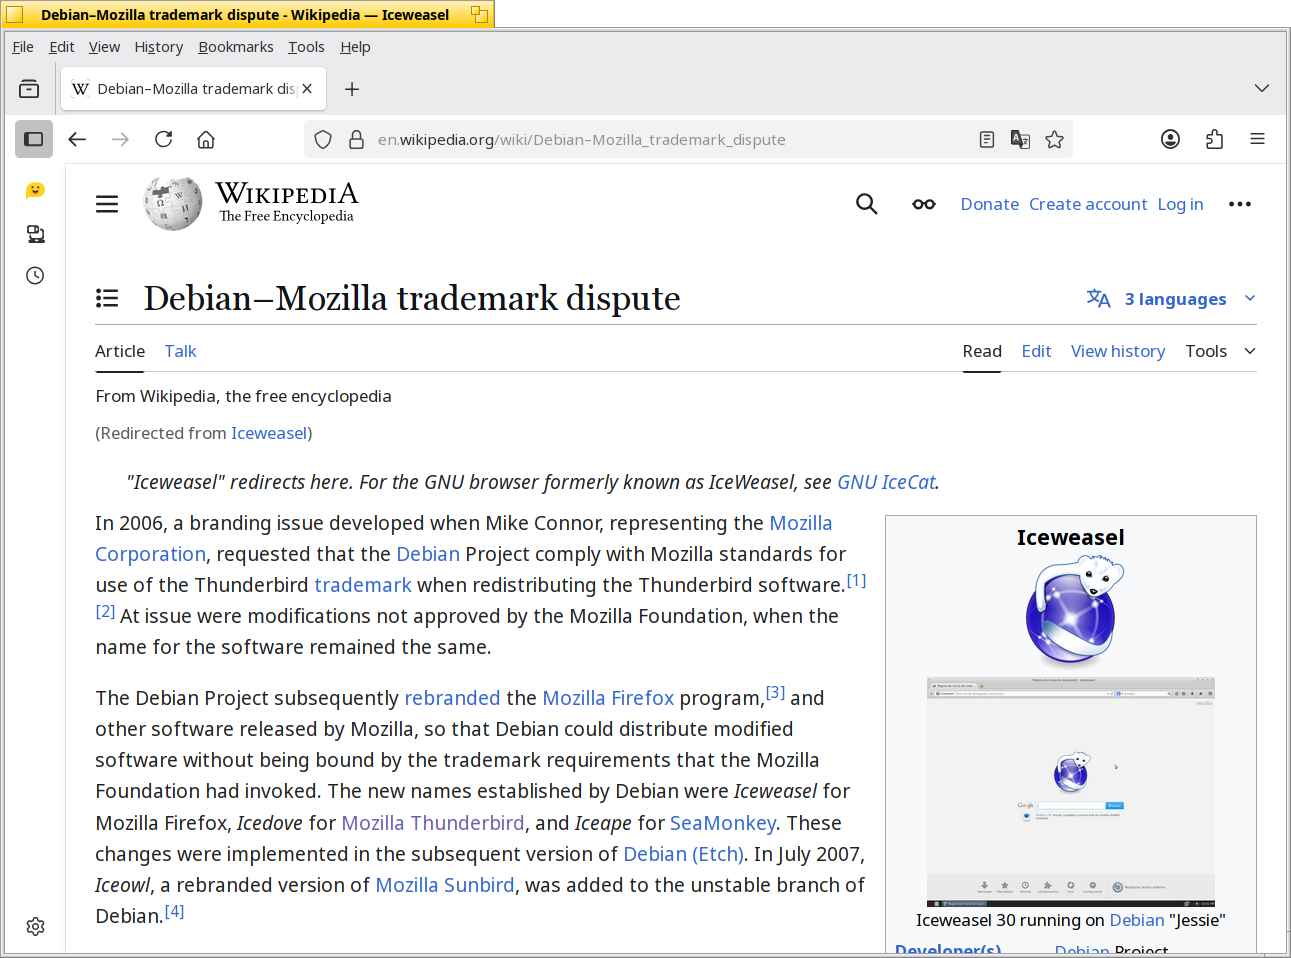Reload the current Wikipedia page

click(x=163, y=139)
